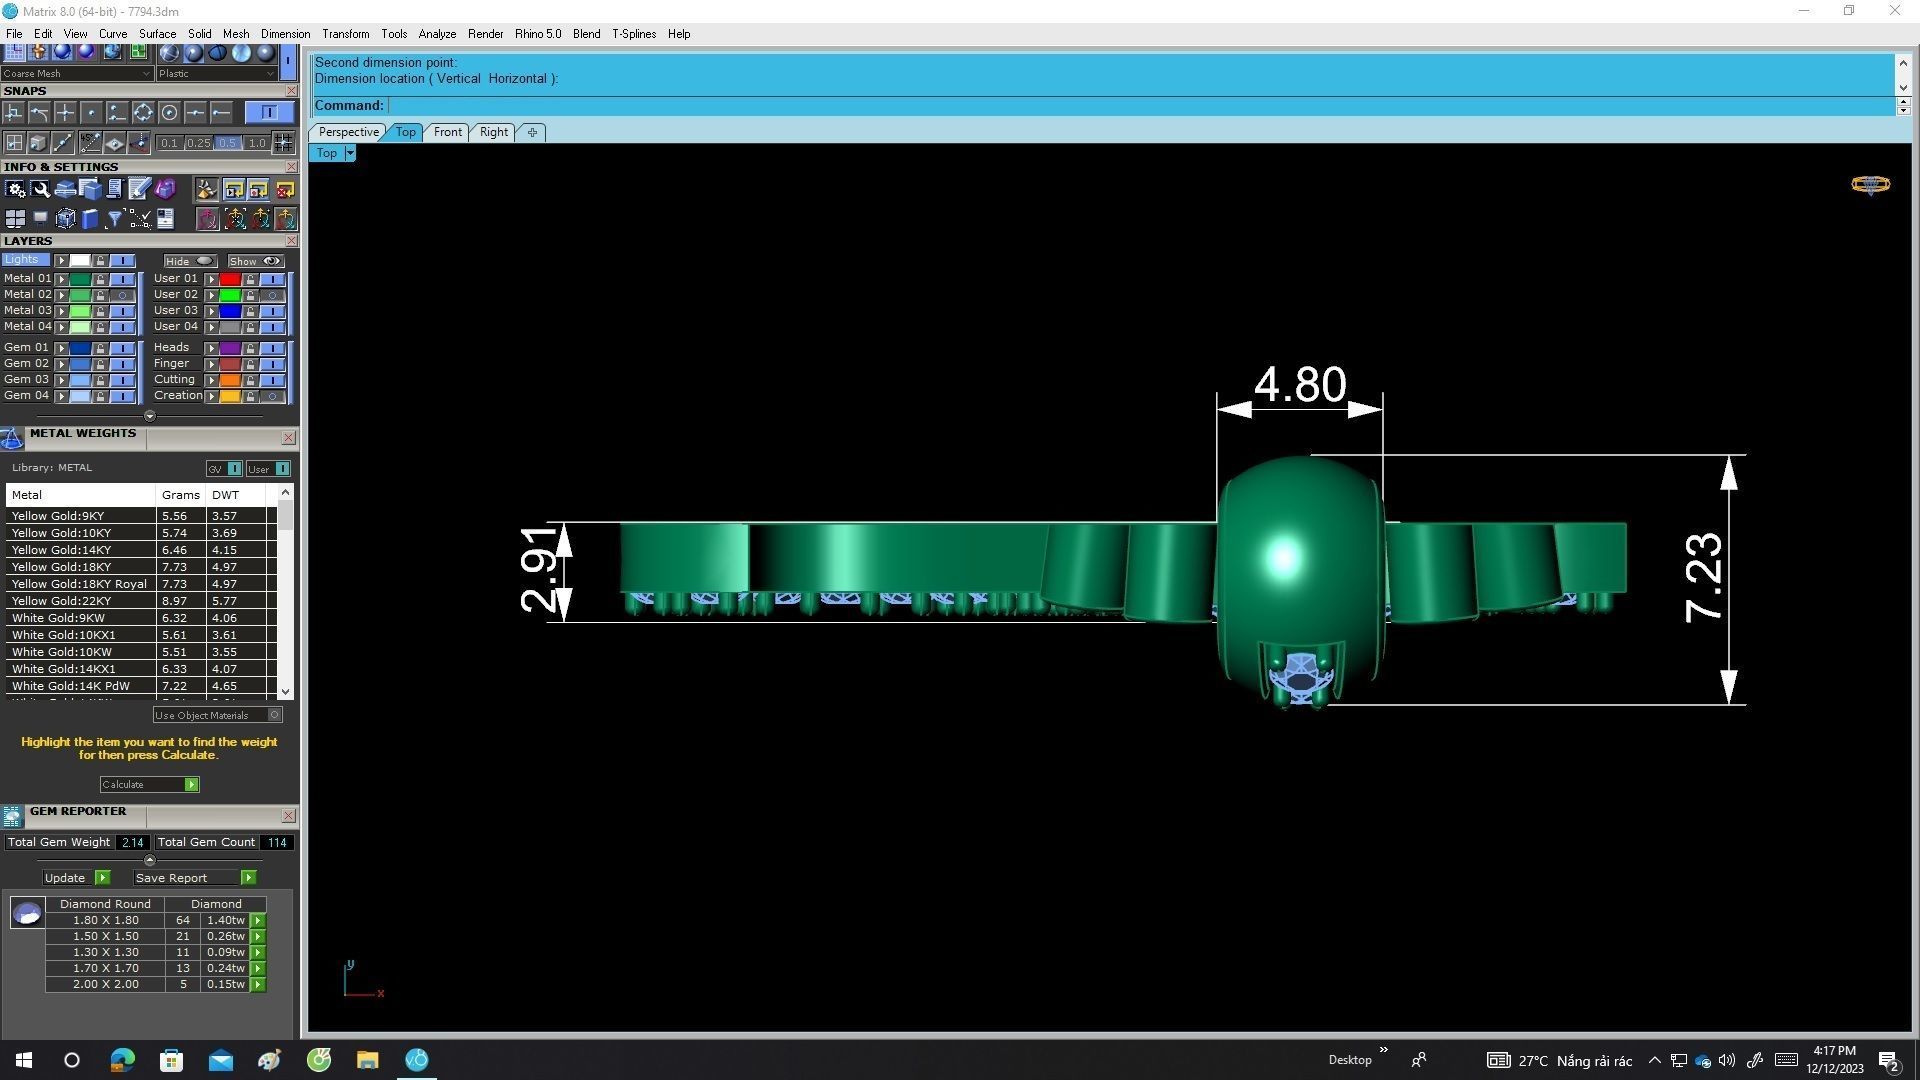This screenshot has width=1920, height=1080.
Task: Toggle lock on Gem 01 layer
Action: (x=100, y=348)
